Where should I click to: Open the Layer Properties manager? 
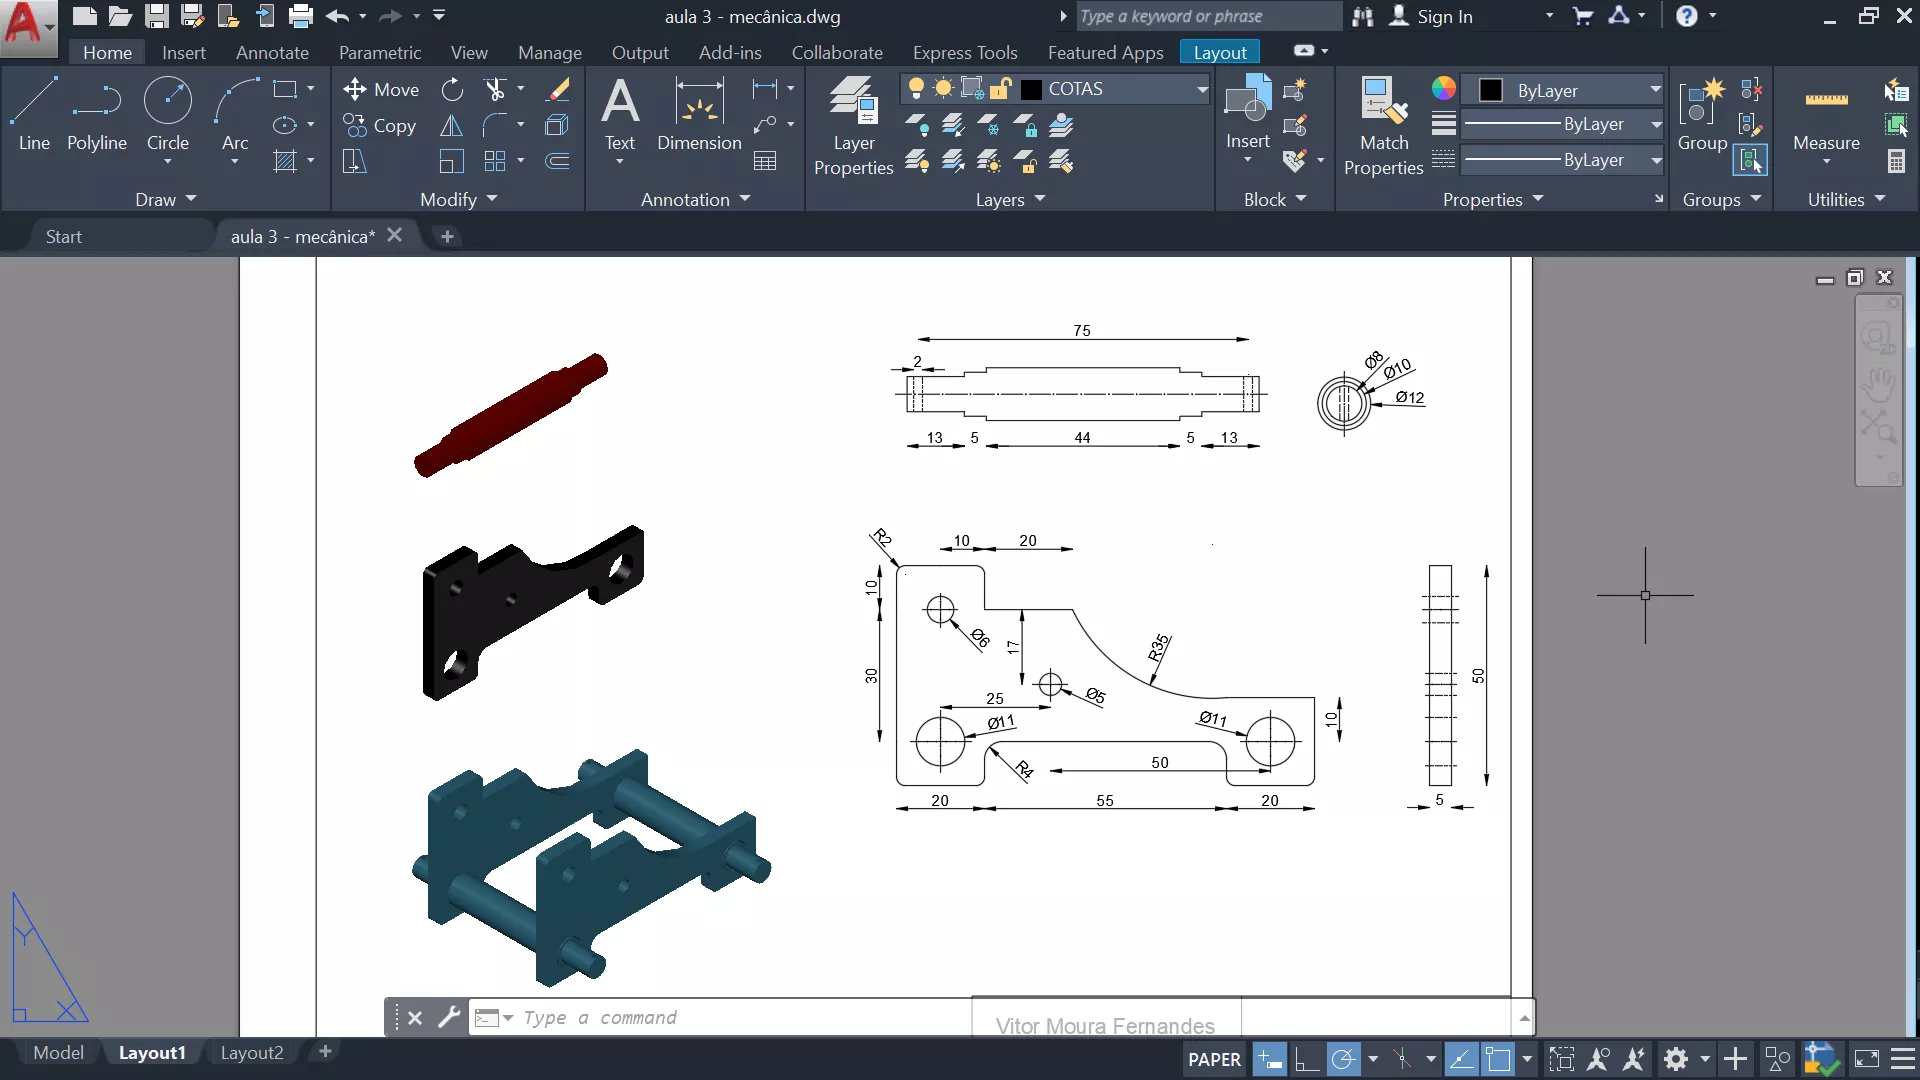[x=853, y=126]
